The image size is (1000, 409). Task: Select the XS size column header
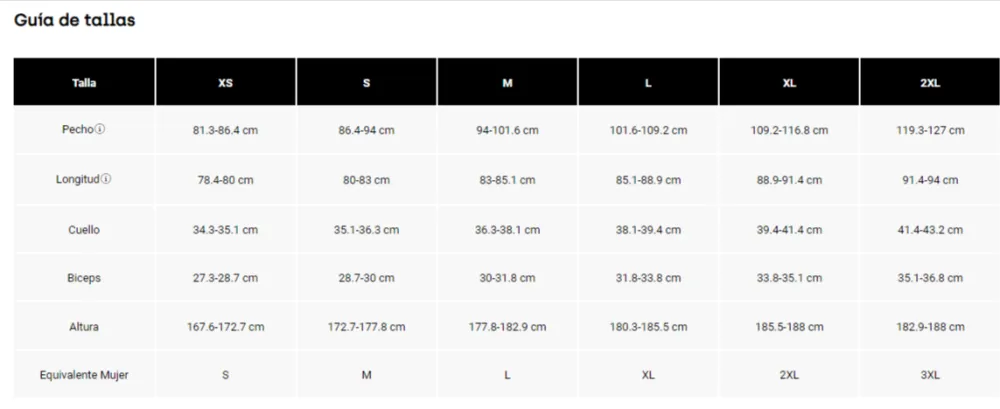click(x=225, y=83)
